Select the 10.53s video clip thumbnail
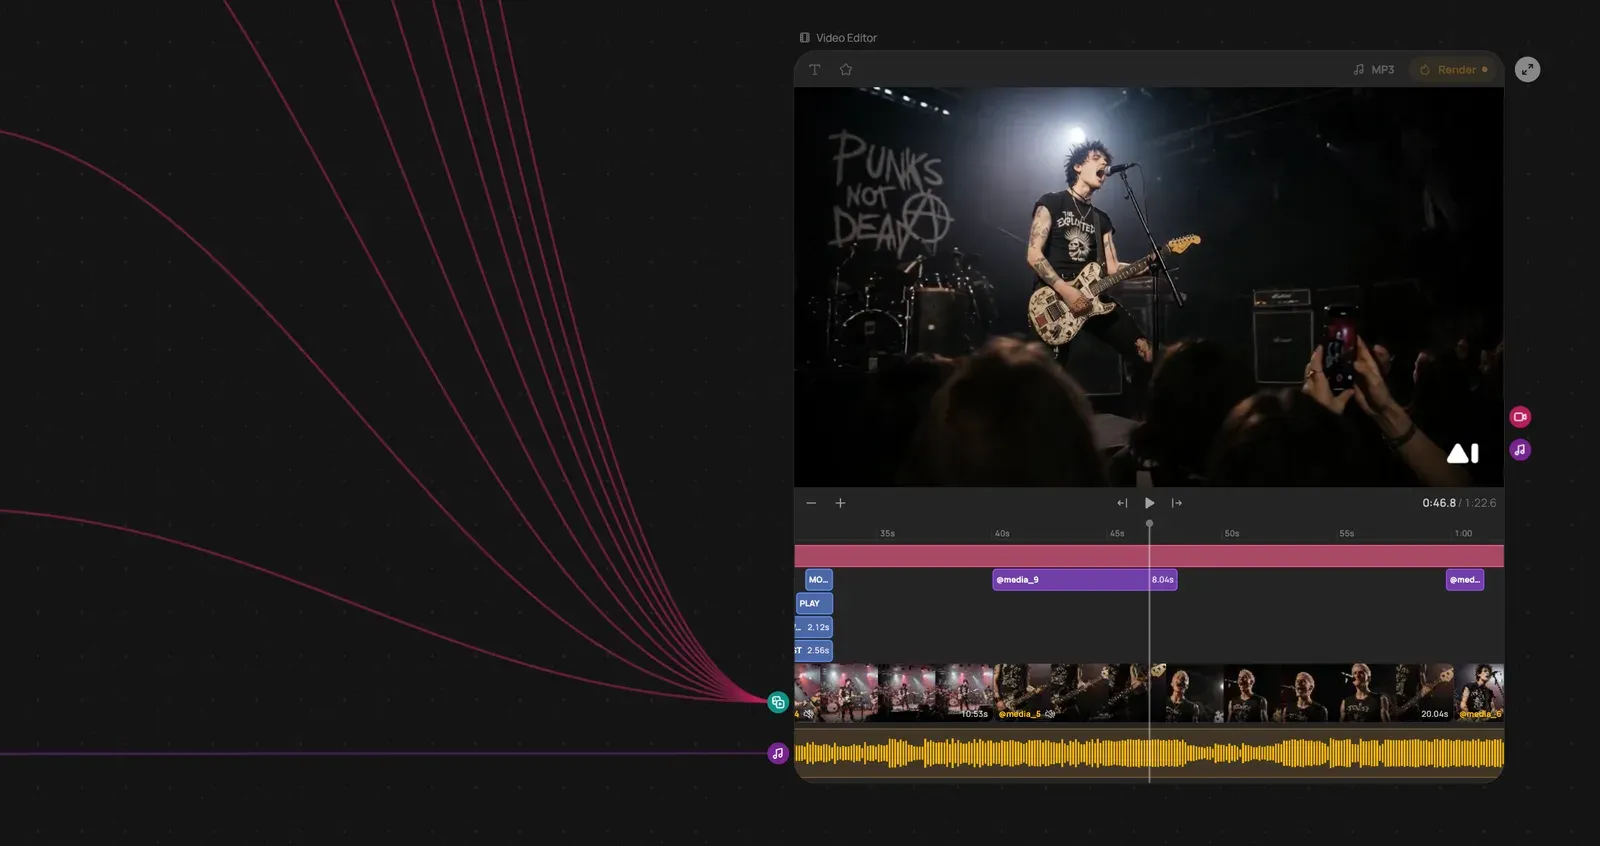The width and height of the screenshot is (1600, 846). tap(893, 692)
